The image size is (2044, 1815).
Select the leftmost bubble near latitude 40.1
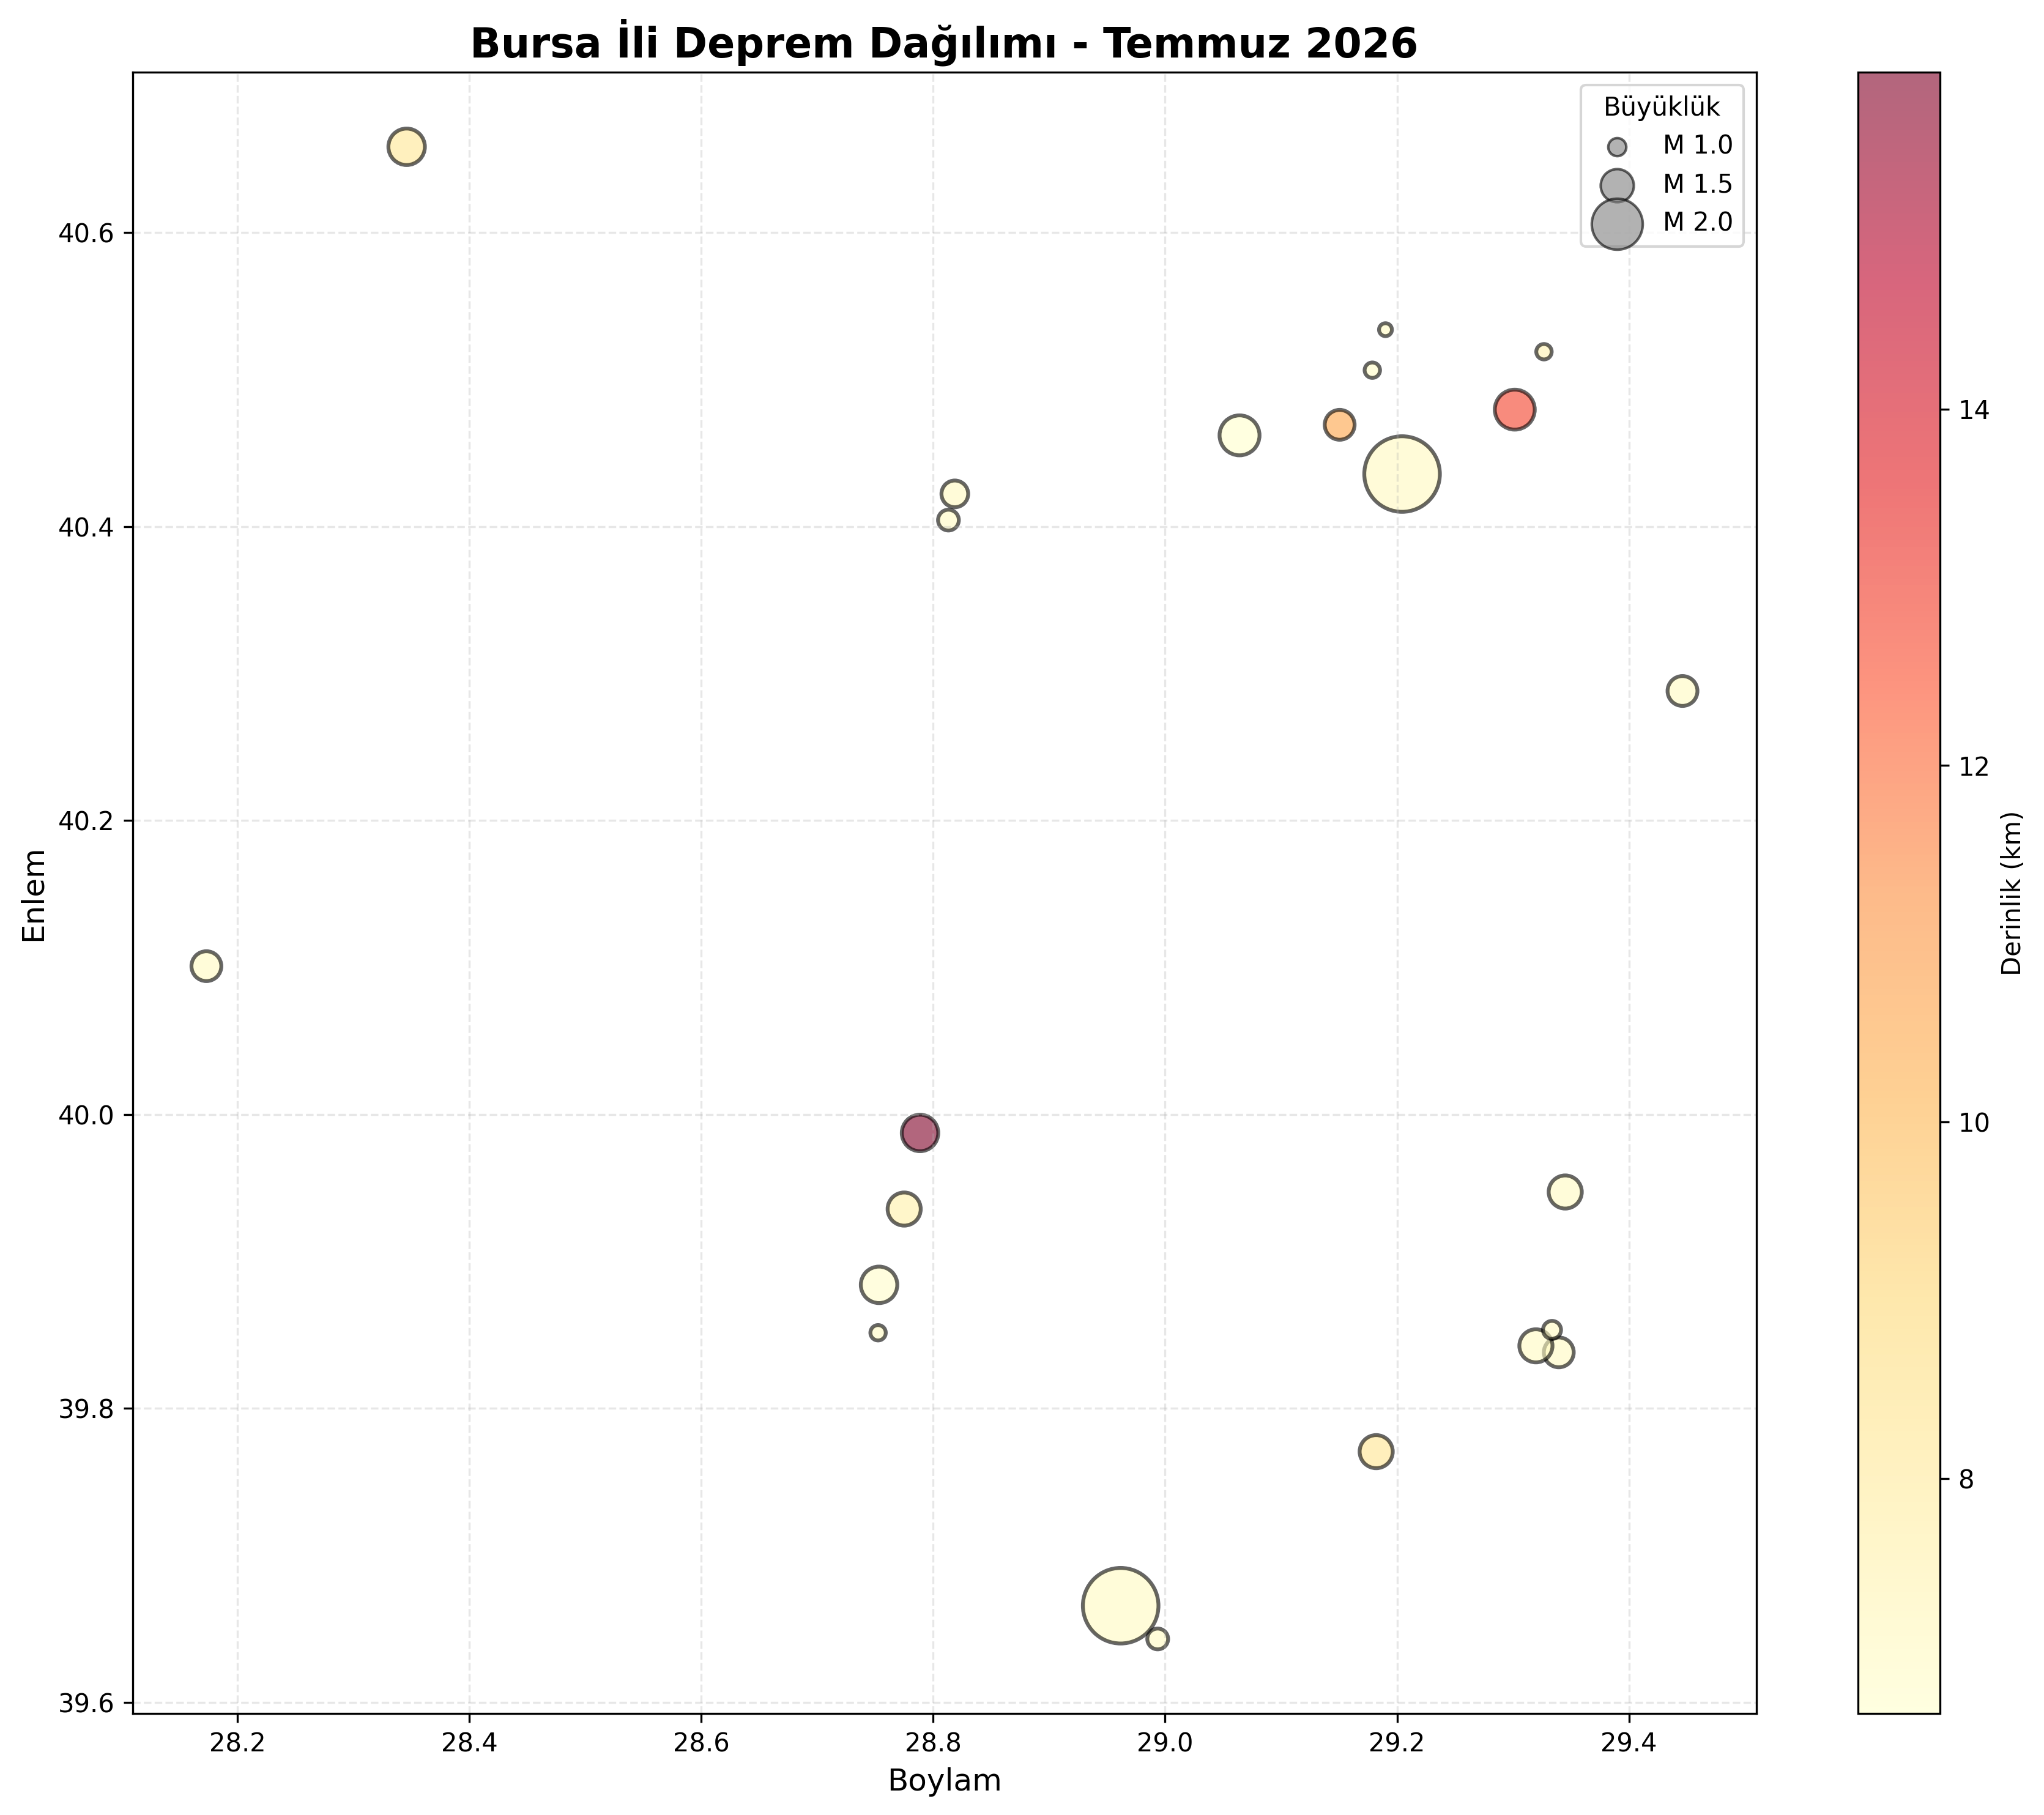point(206,966)
